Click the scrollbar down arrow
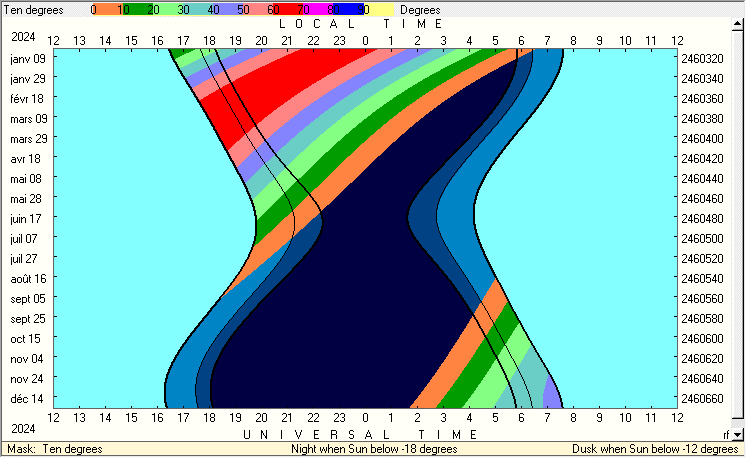This screenshot has height=458, width=746. click(737, 434)
